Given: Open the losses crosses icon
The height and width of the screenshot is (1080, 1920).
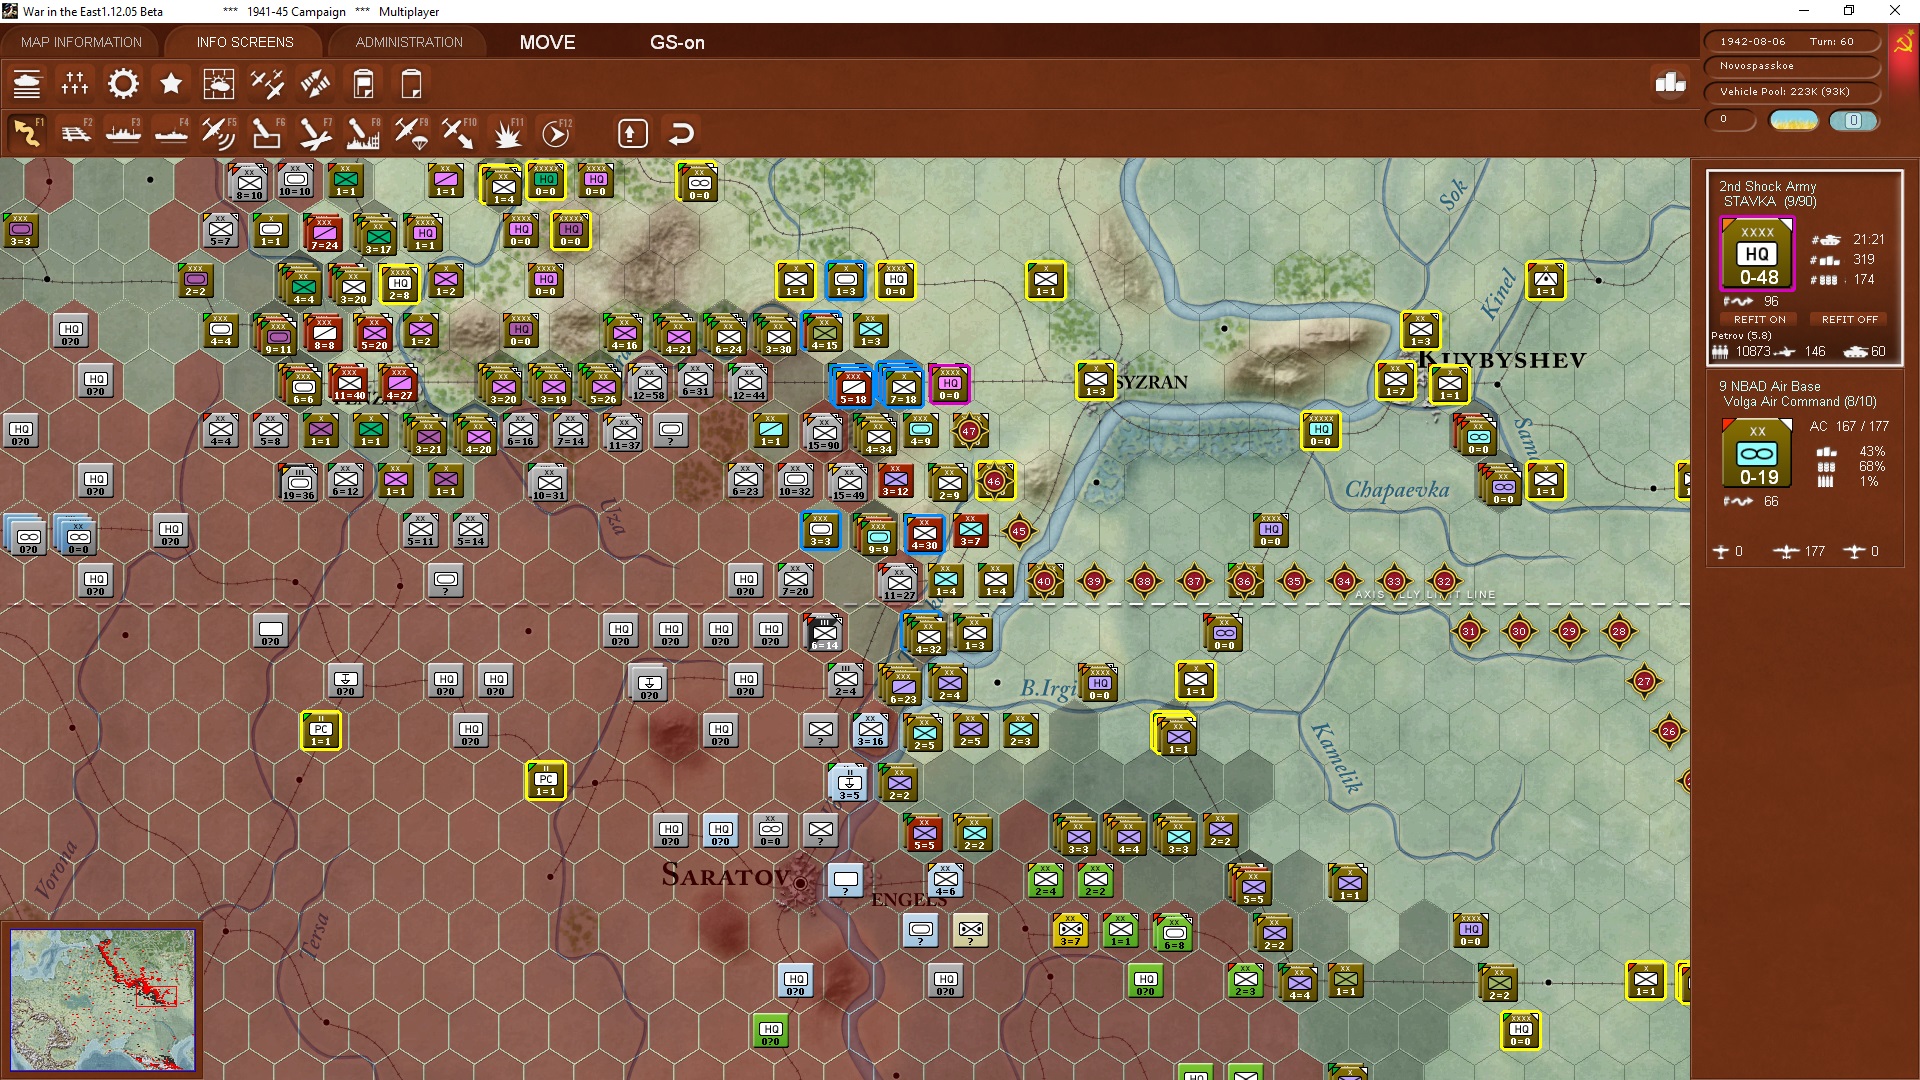Looking at the screenshot, I should tap(75, 84).
